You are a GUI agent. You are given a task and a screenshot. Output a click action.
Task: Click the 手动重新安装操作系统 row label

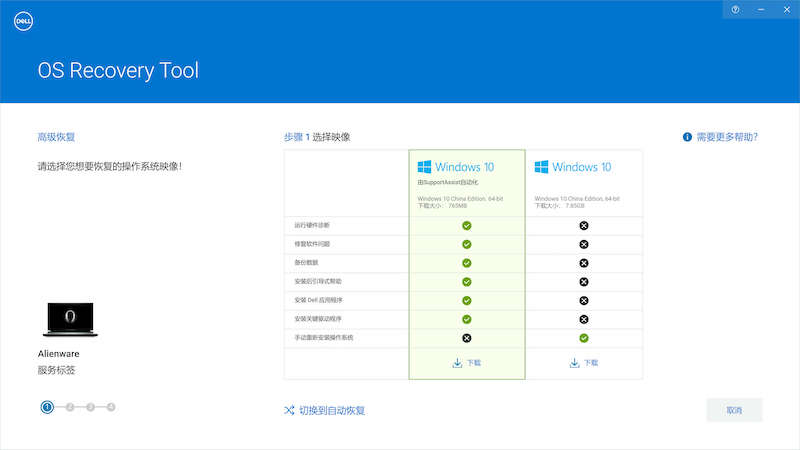tap(323, 337)
